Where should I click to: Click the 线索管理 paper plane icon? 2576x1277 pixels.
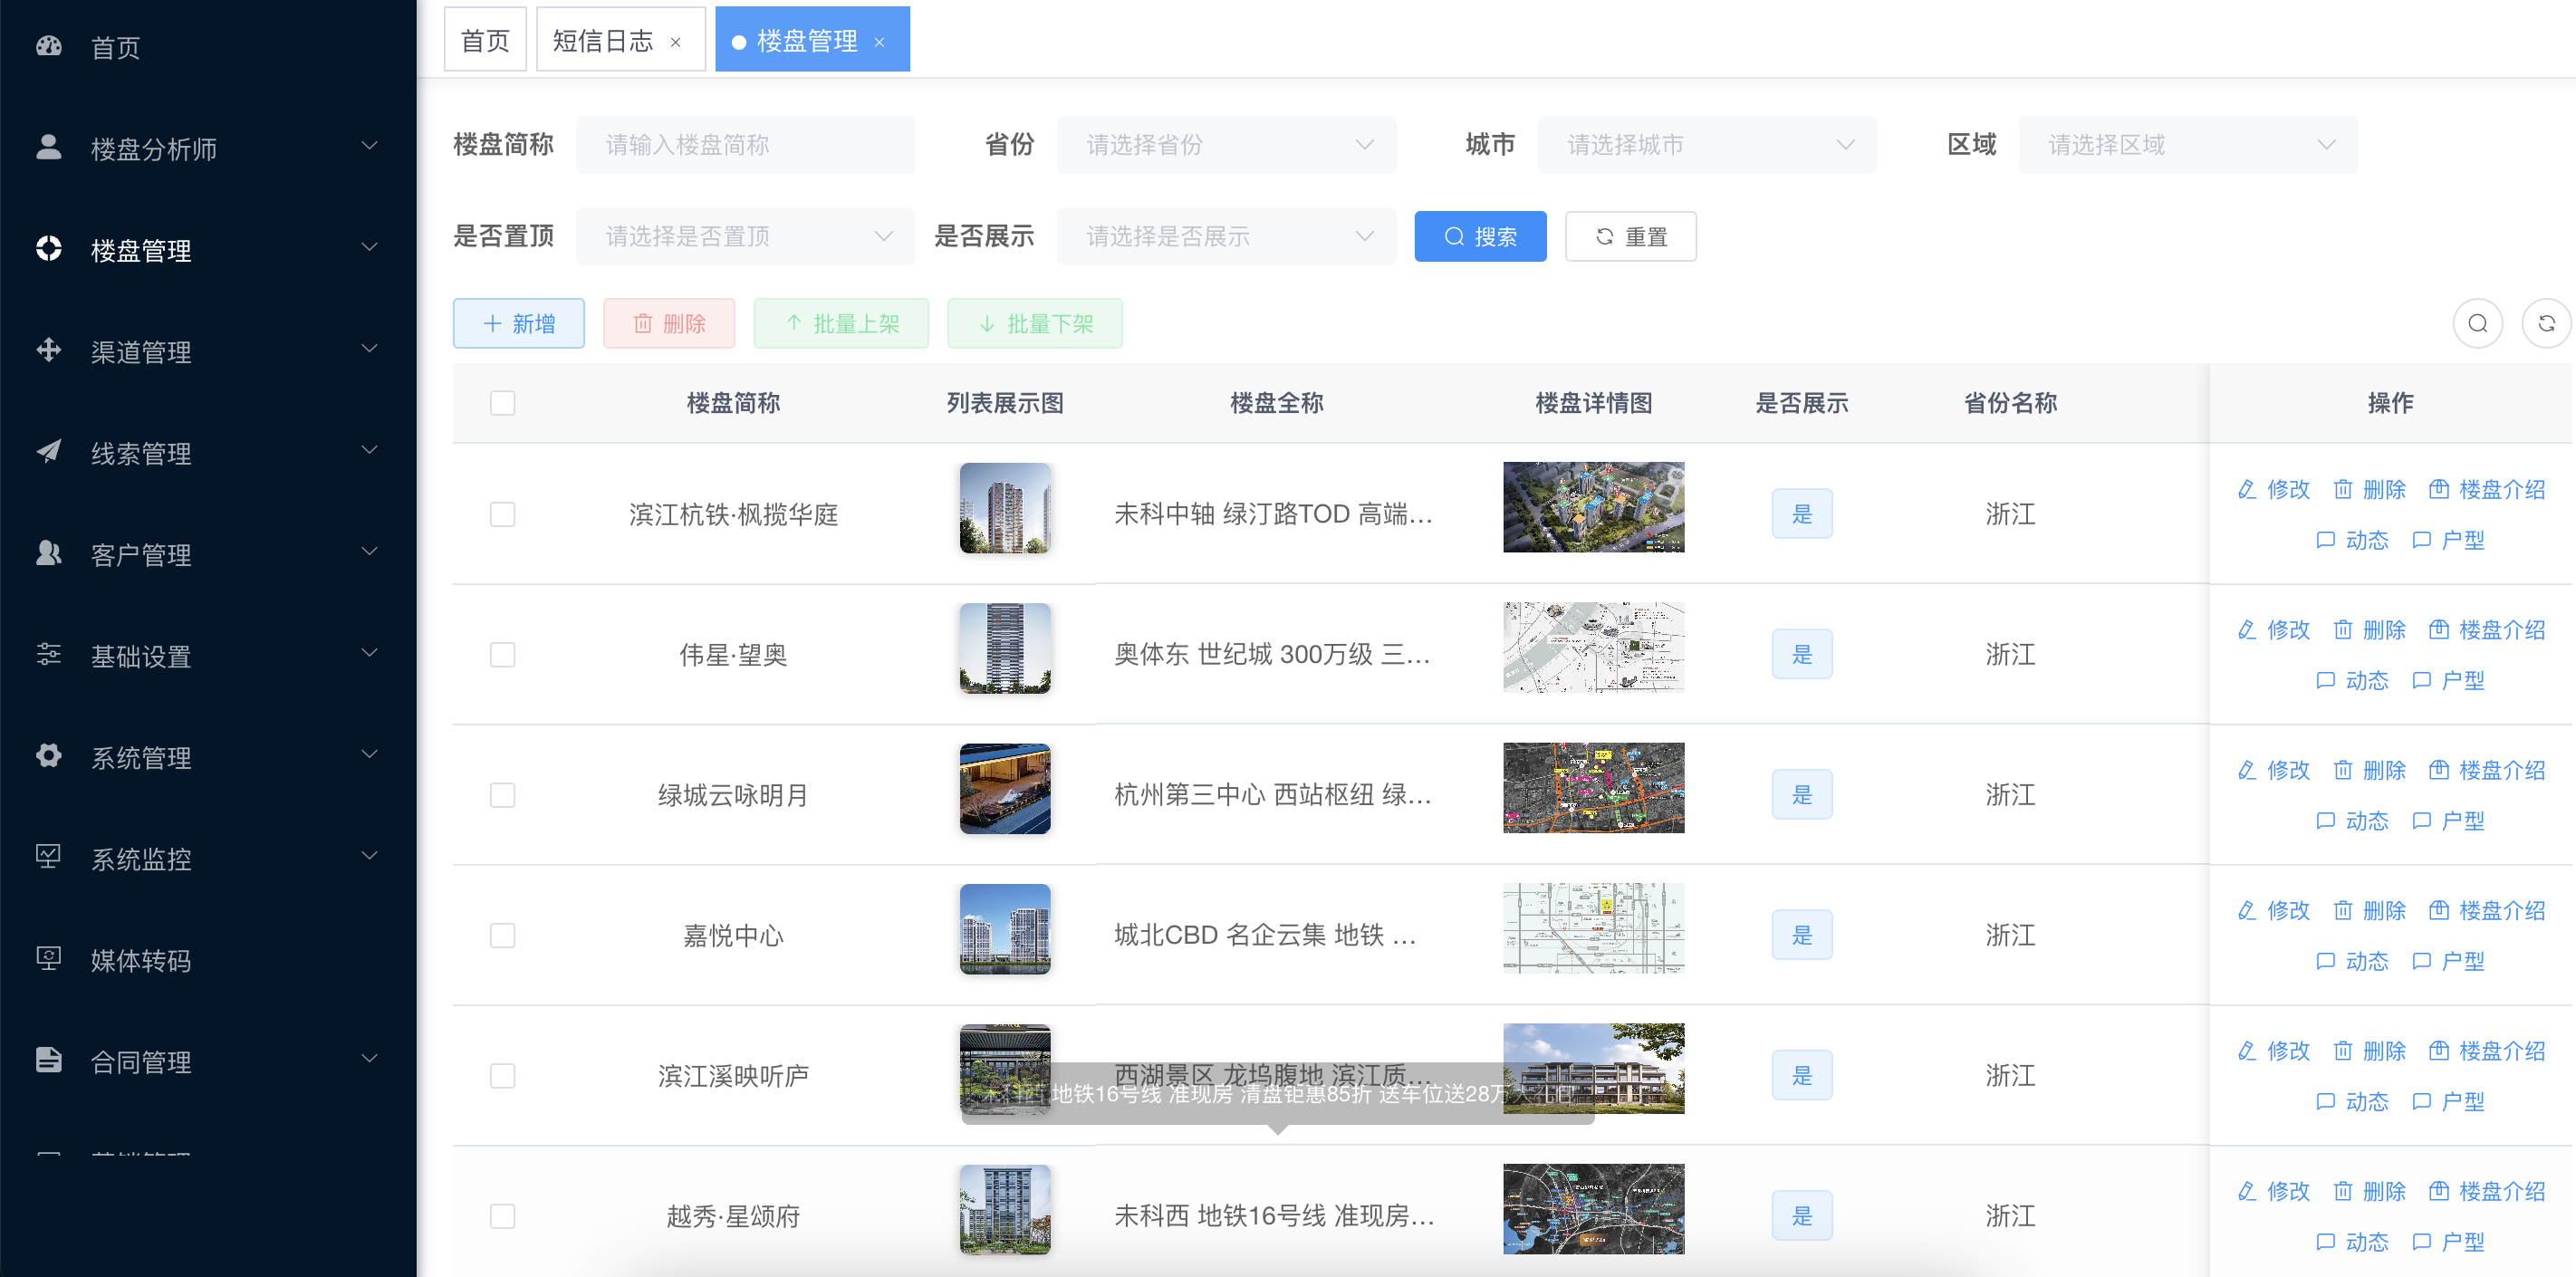click(x=49, y=452)
